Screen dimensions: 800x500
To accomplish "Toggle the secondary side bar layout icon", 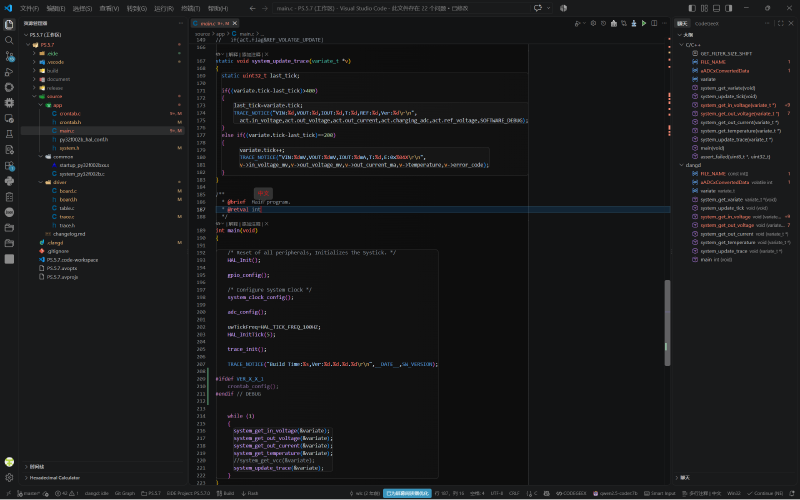I will pyautogui.click(x=729, y=8).
